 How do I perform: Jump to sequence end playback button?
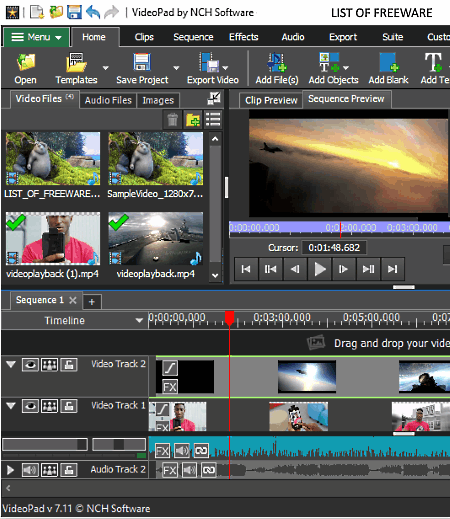point(393,269)
